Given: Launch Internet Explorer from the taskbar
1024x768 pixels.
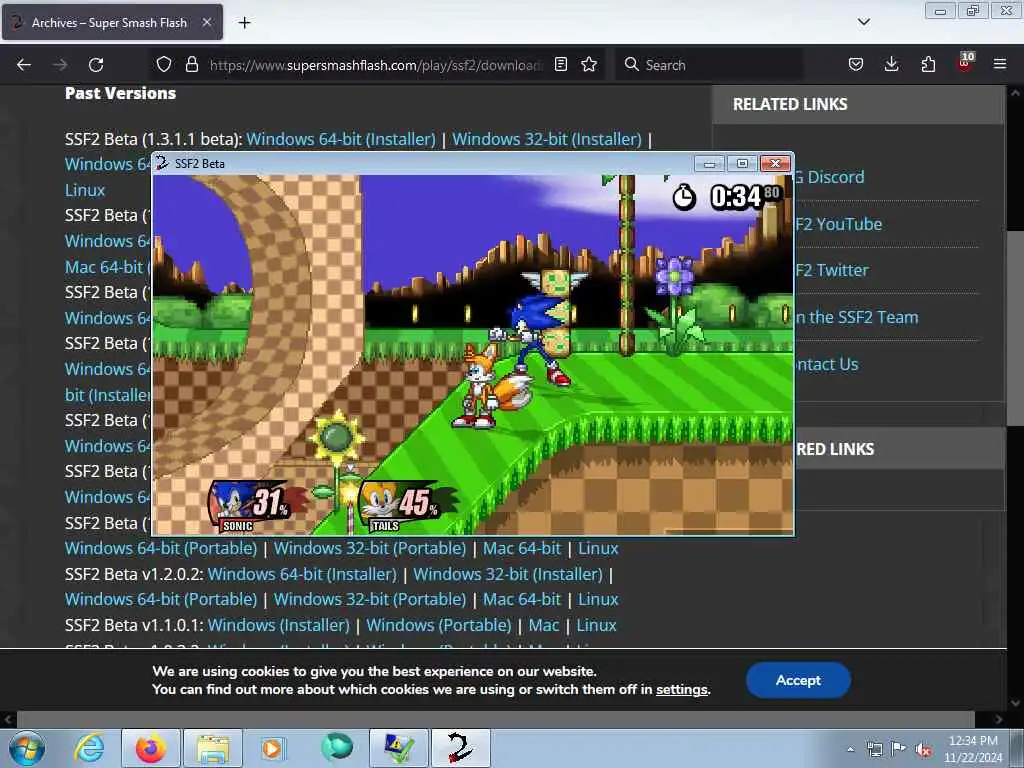Looking at the screenshot, I should pyautogui.click(x=89, y=748).
